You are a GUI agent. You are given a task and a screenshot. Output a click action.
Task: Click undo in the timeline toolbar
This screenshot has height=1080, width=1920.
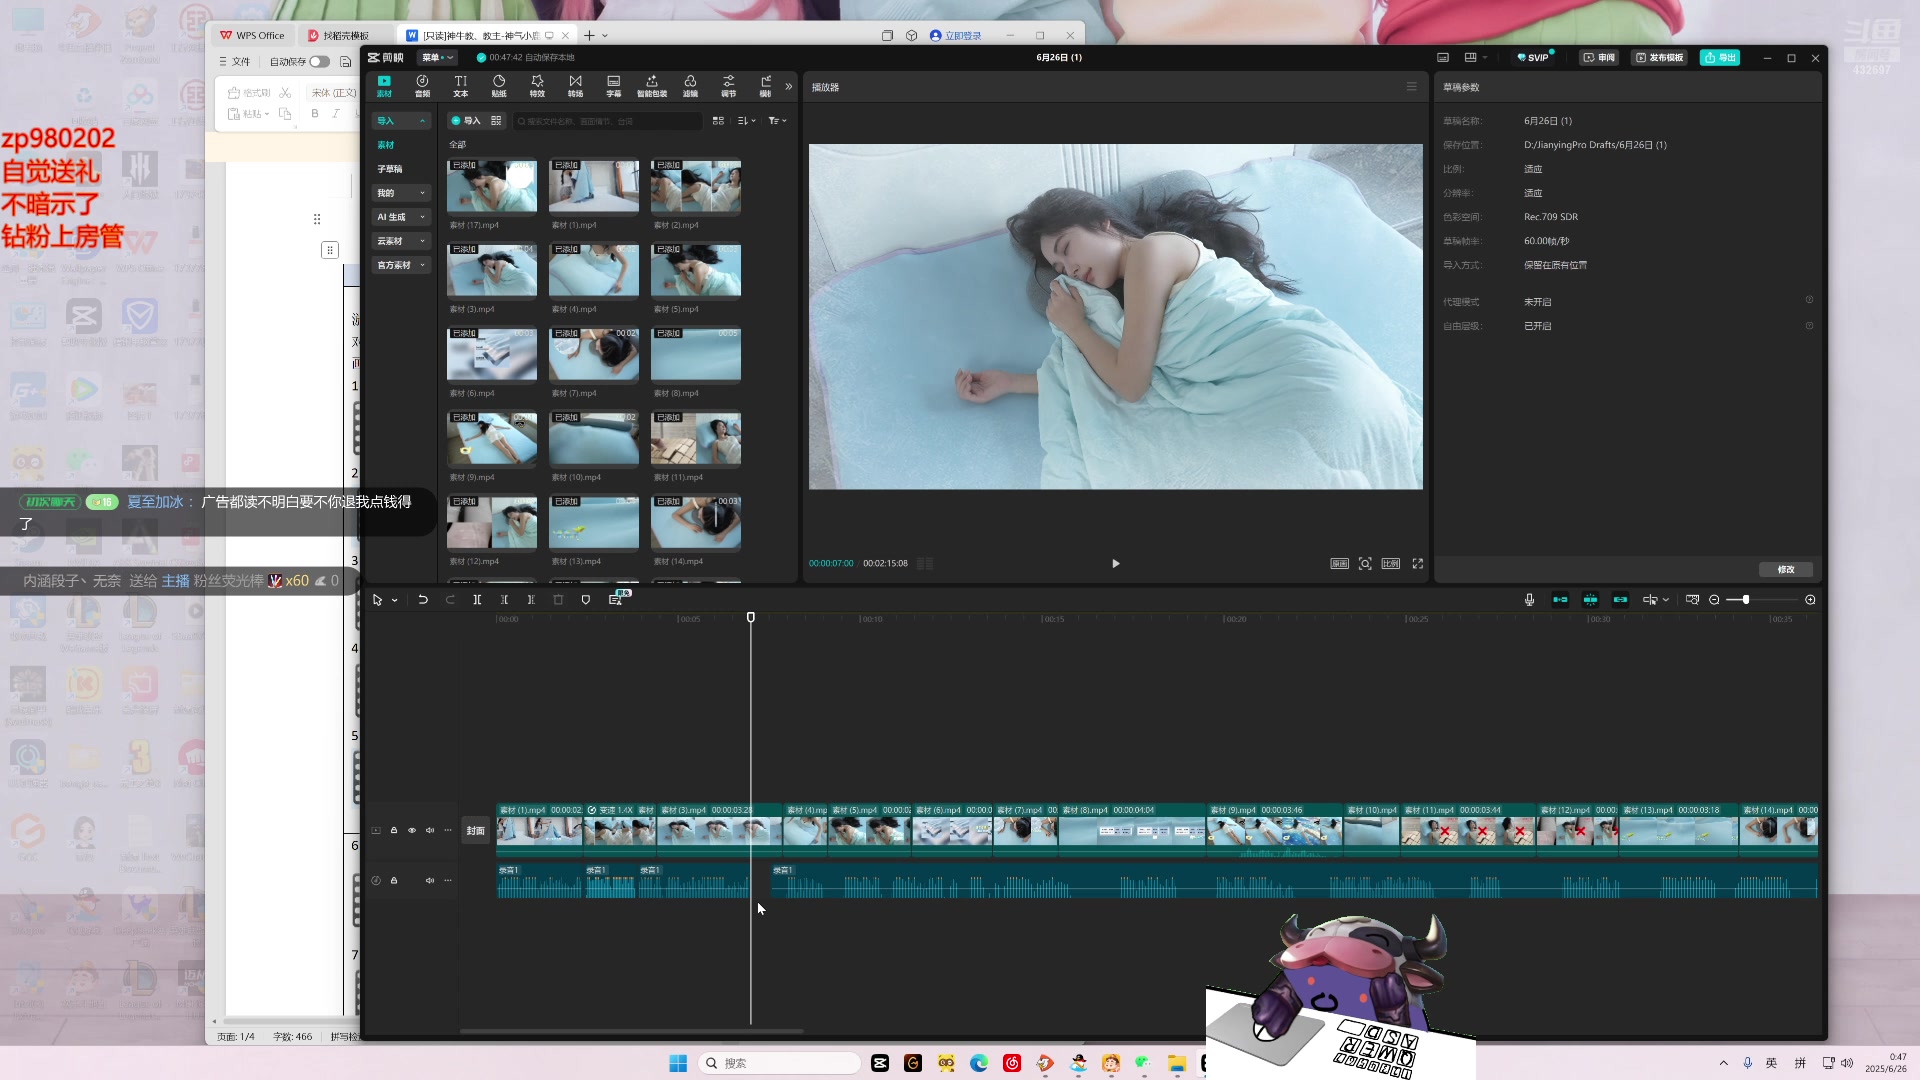coord(423,600)
